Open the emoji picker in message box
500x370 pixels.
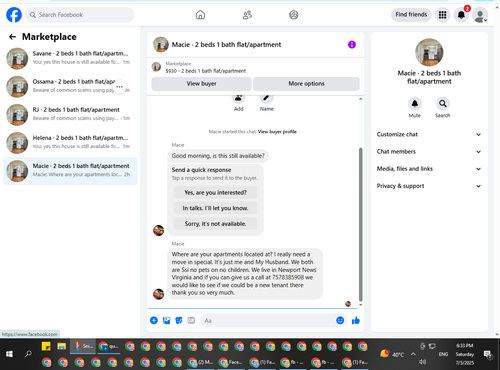point(340,321)
